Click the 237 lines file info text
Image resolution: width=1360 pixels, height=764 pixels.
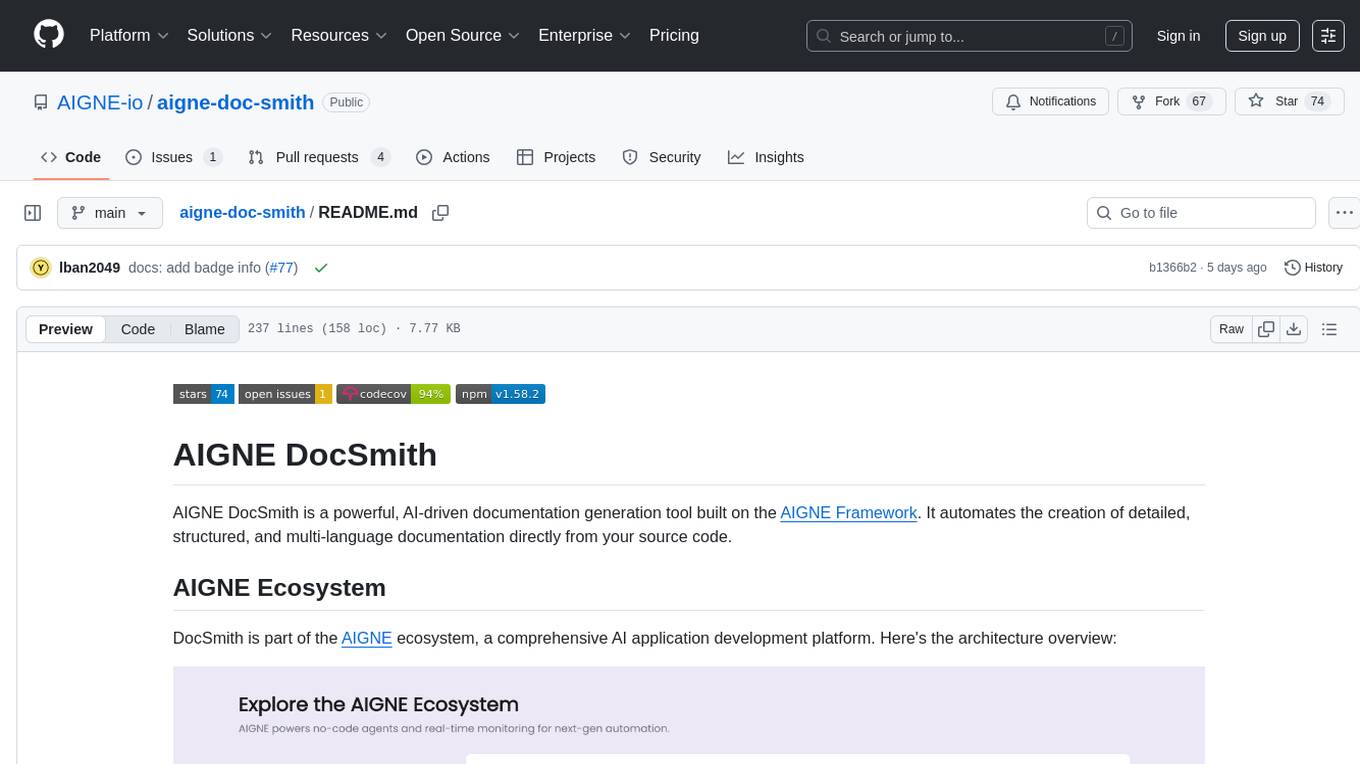354,328
